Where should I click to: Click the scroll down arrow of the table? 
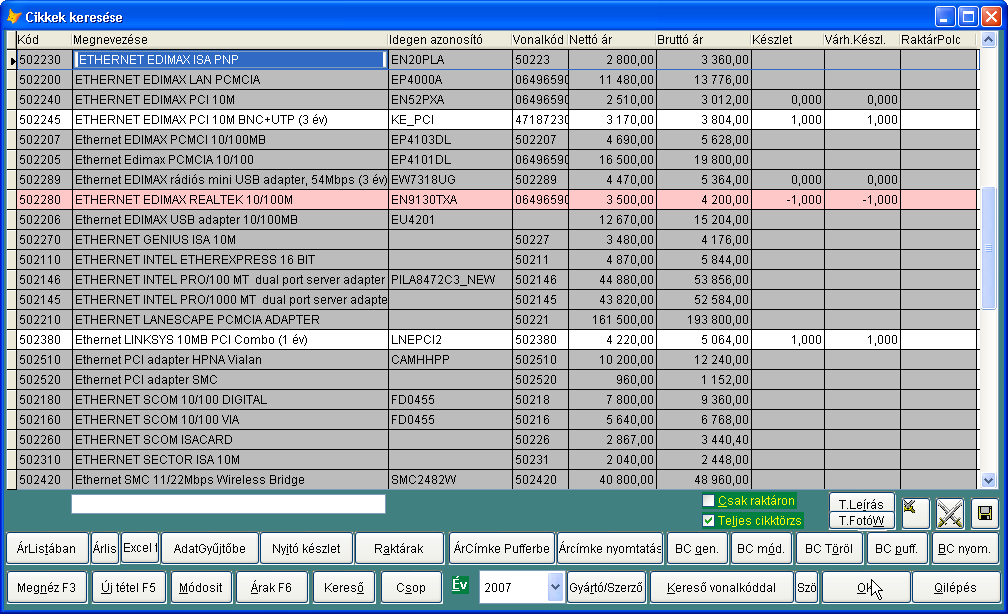click(989, 480)
